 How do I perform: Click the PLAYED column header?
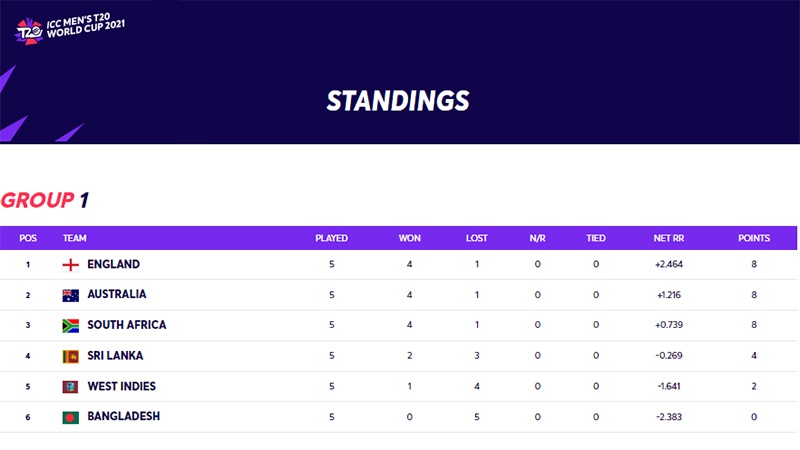click(x=331, y=239)
